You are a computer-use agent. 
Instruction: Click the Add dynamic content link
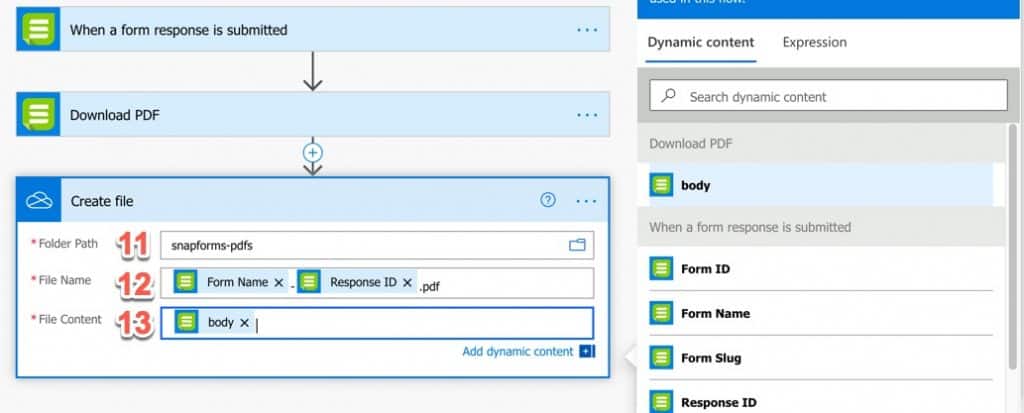pos(518,351)
